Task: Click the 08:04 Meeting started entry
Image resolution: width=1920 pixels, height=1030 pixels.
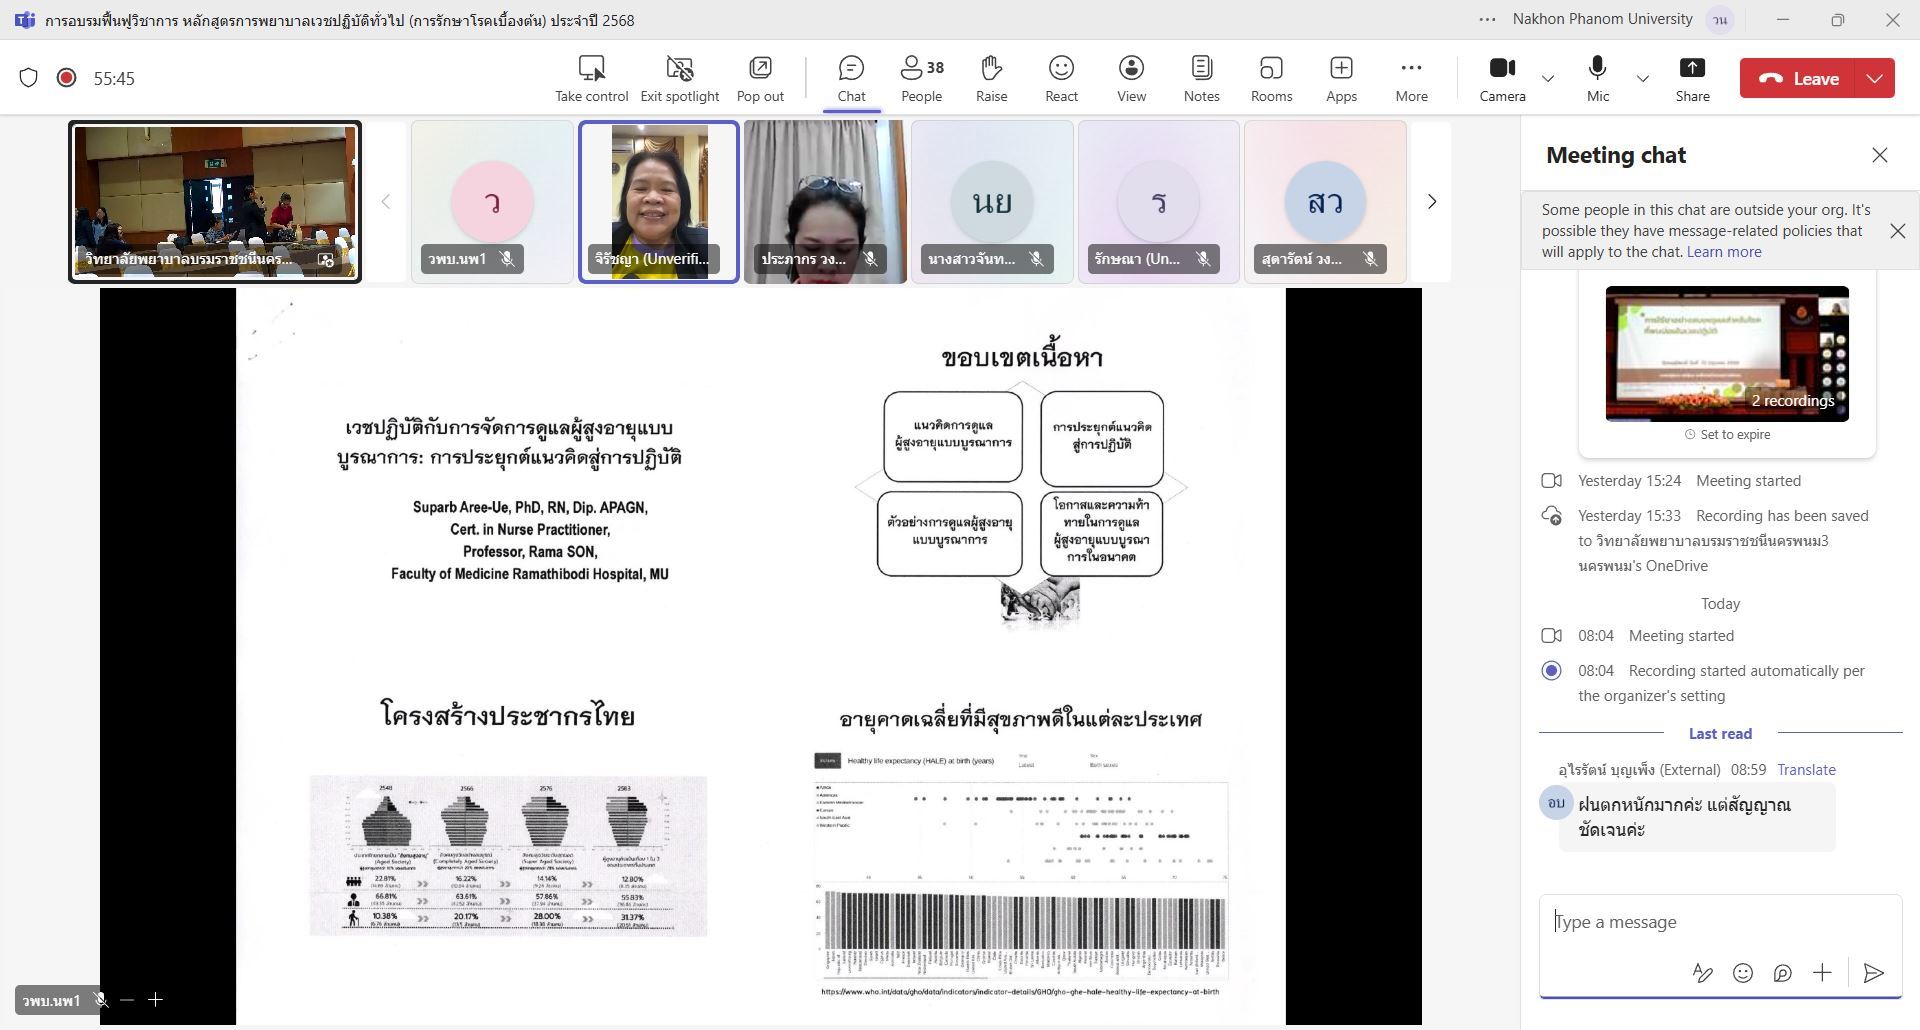Action: [x=1681, y=636]
